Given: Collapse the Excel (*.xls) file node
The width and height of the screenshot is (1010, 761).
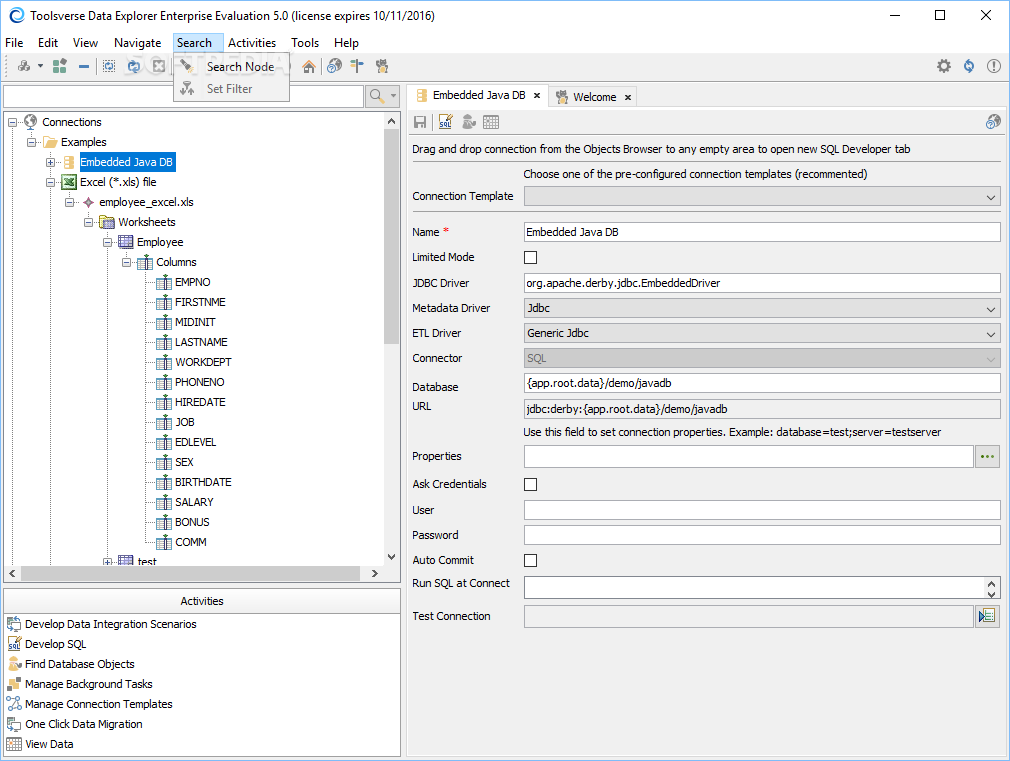Looking at the screenshot, I should tap(50, 182).
